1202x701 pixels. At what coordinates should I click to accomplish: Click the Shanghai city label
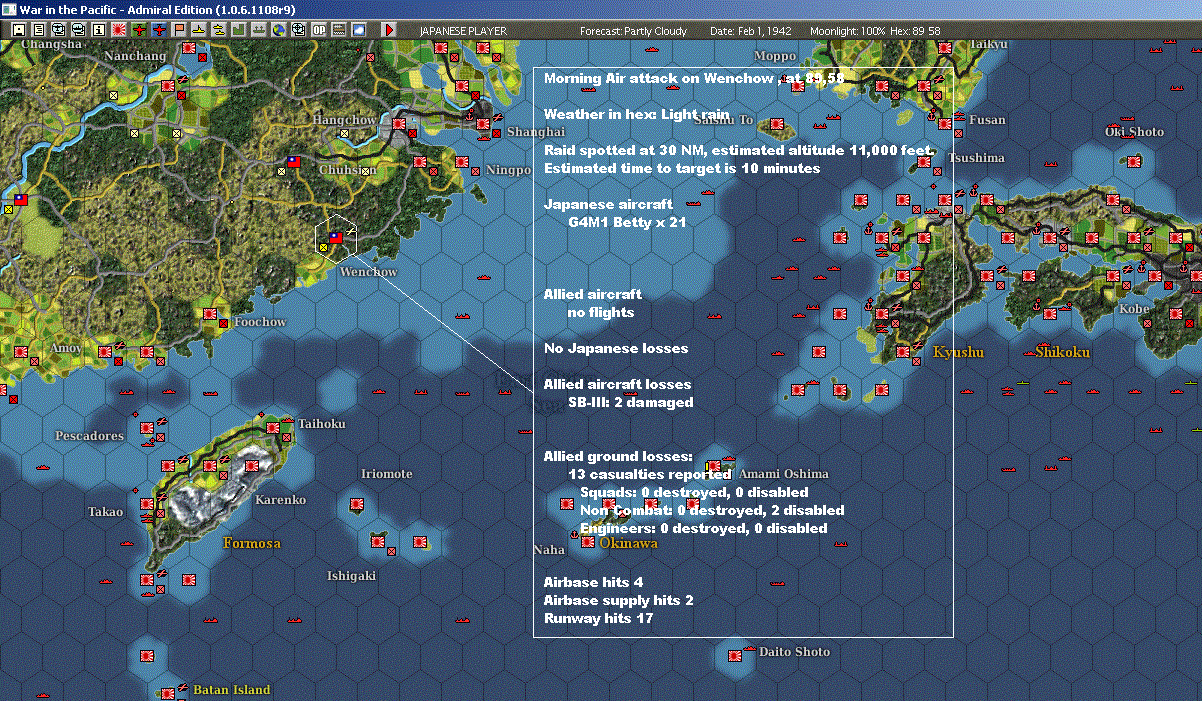536,132
